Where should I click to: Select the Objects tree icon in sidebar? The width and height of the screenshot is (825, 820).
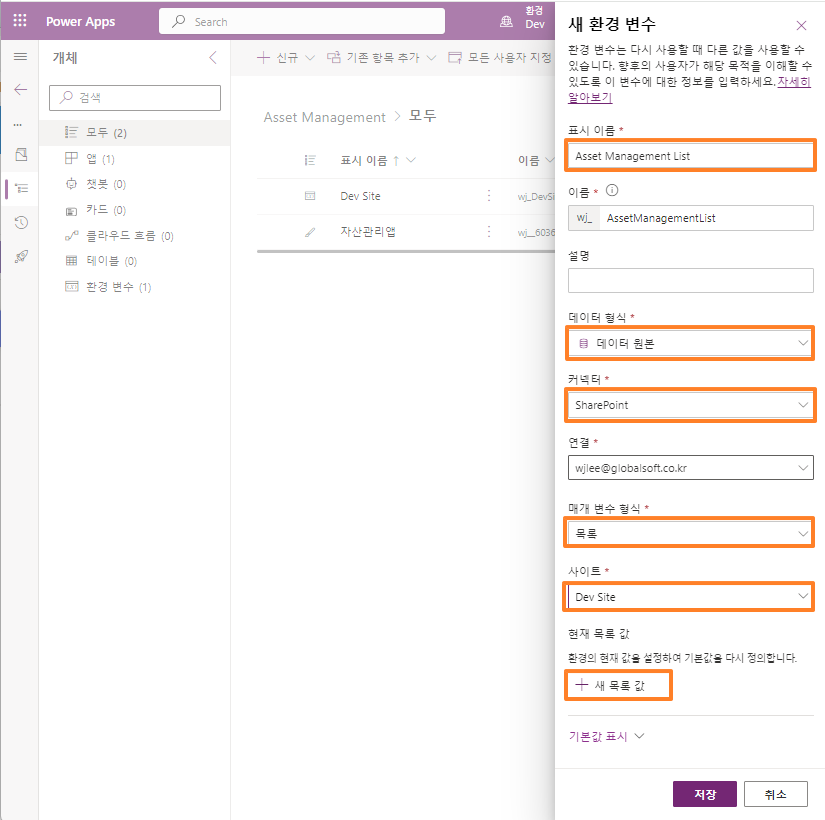tap(22, 188)
